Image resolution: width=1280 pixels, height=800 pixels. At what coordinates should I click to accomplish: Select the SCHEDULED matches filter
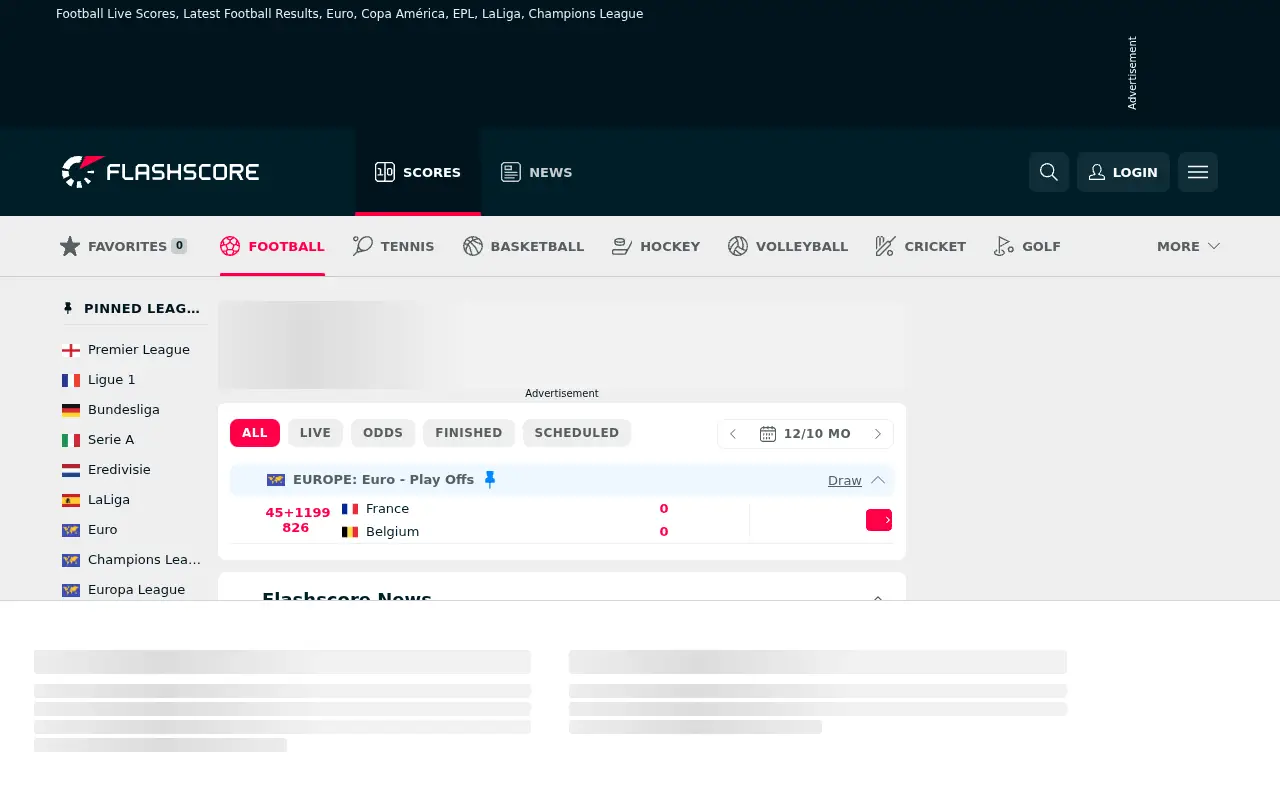[577, 433]
